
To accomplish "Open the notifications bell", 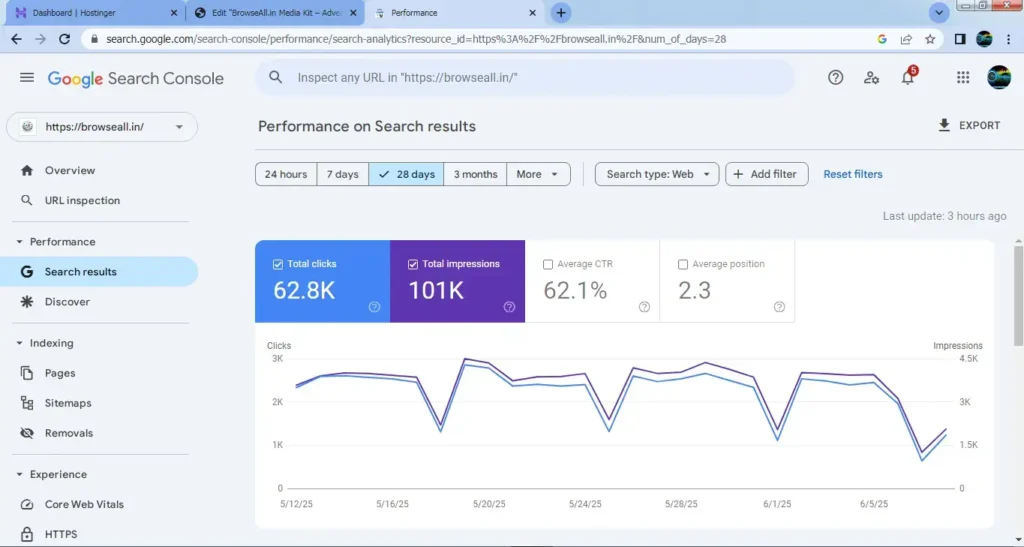I will 908,78.
